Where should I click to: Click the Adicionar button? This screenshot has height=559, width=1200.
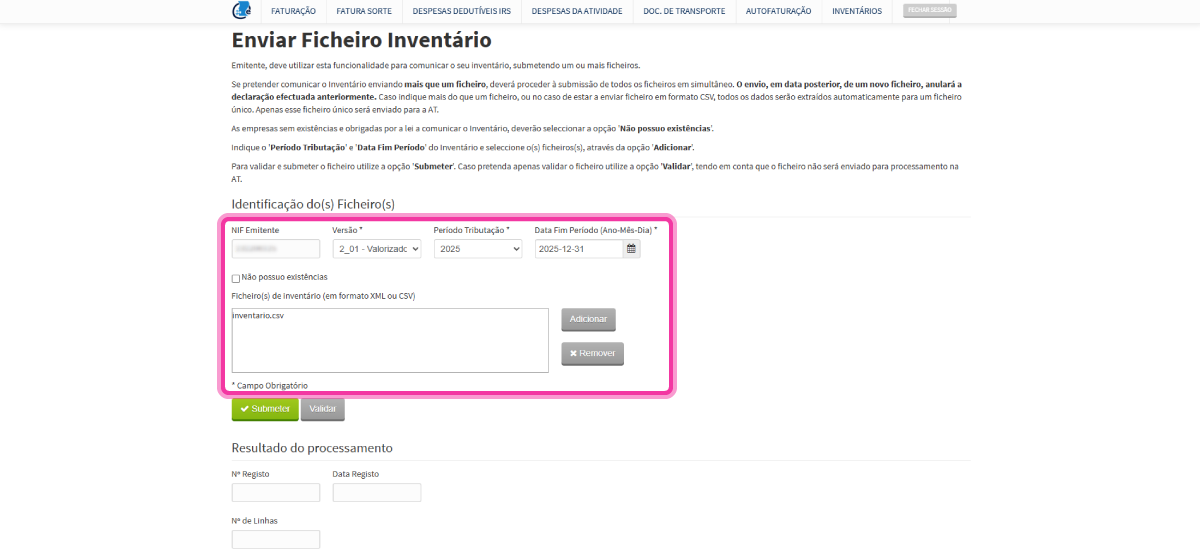point(588,319)
